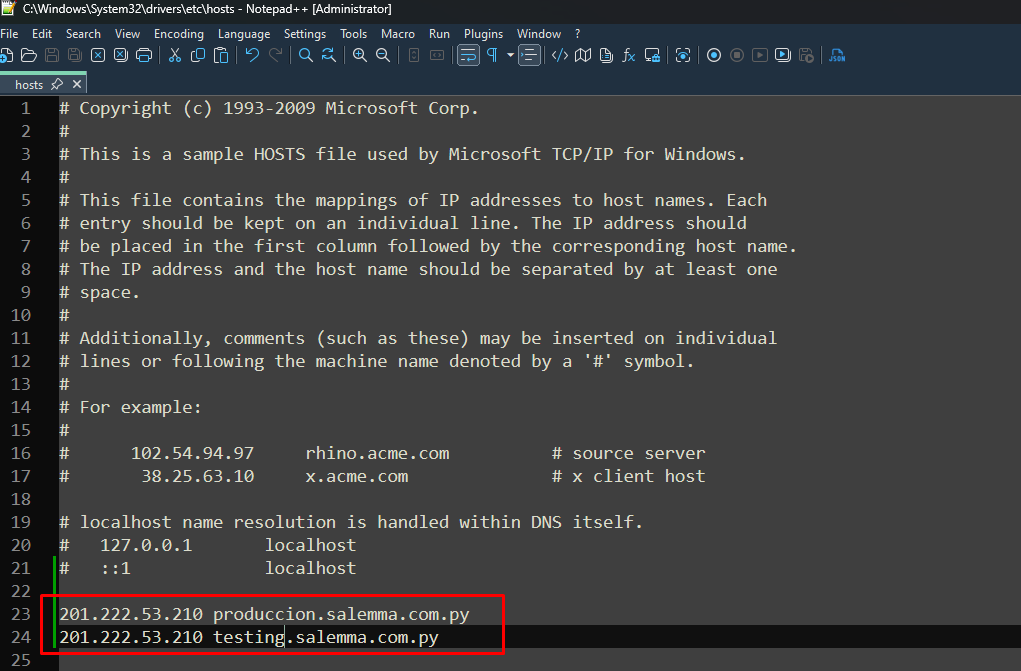Click the Undo arrow icon
Screen dimensions: 1021x671
pos(252,55)
